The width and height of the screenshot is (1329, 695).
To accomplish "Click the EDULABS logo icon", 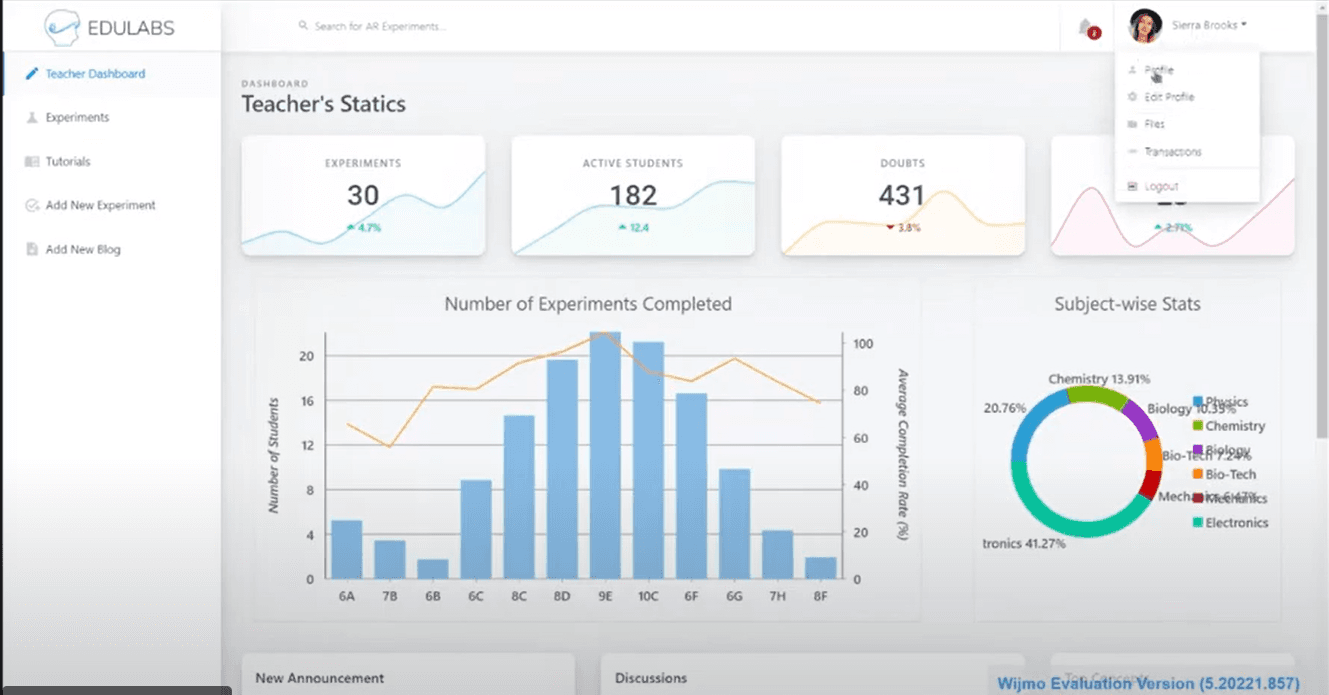I will pyautogui.click(x=62, y=27).
